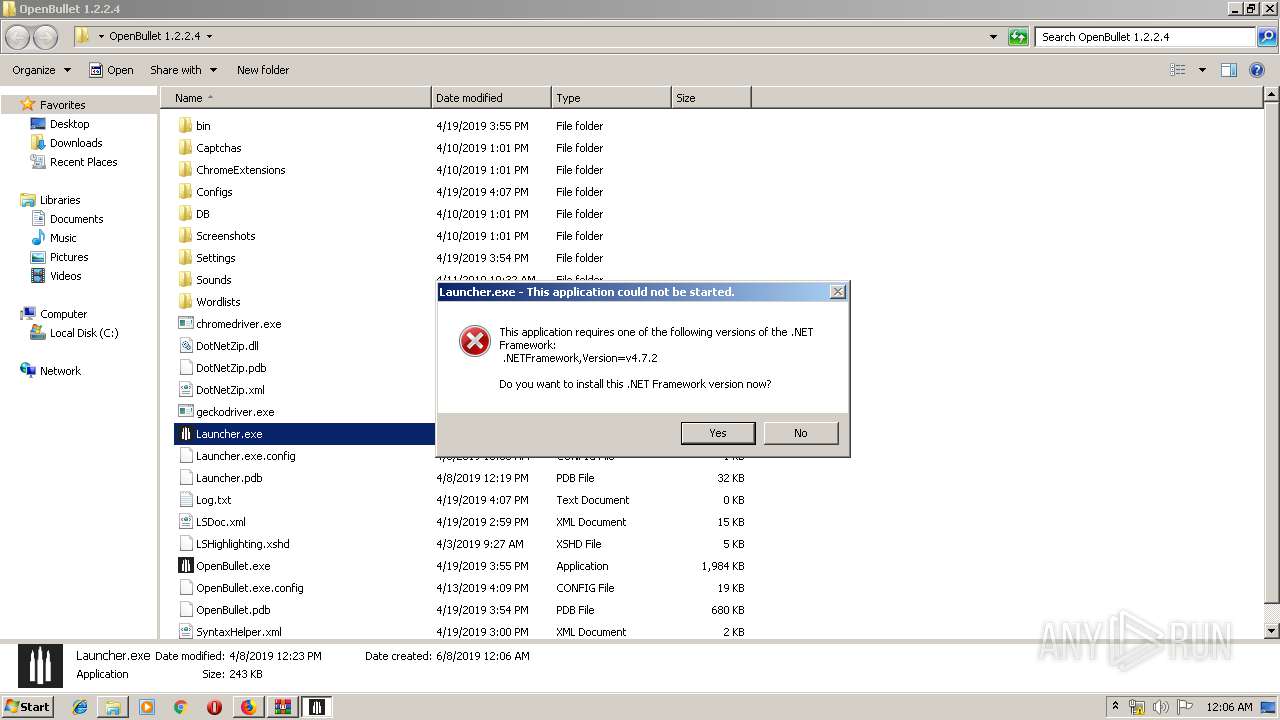Open Firefox from taskbar
The height and width of the screenshot is (720, 1280).
(248, 707)
